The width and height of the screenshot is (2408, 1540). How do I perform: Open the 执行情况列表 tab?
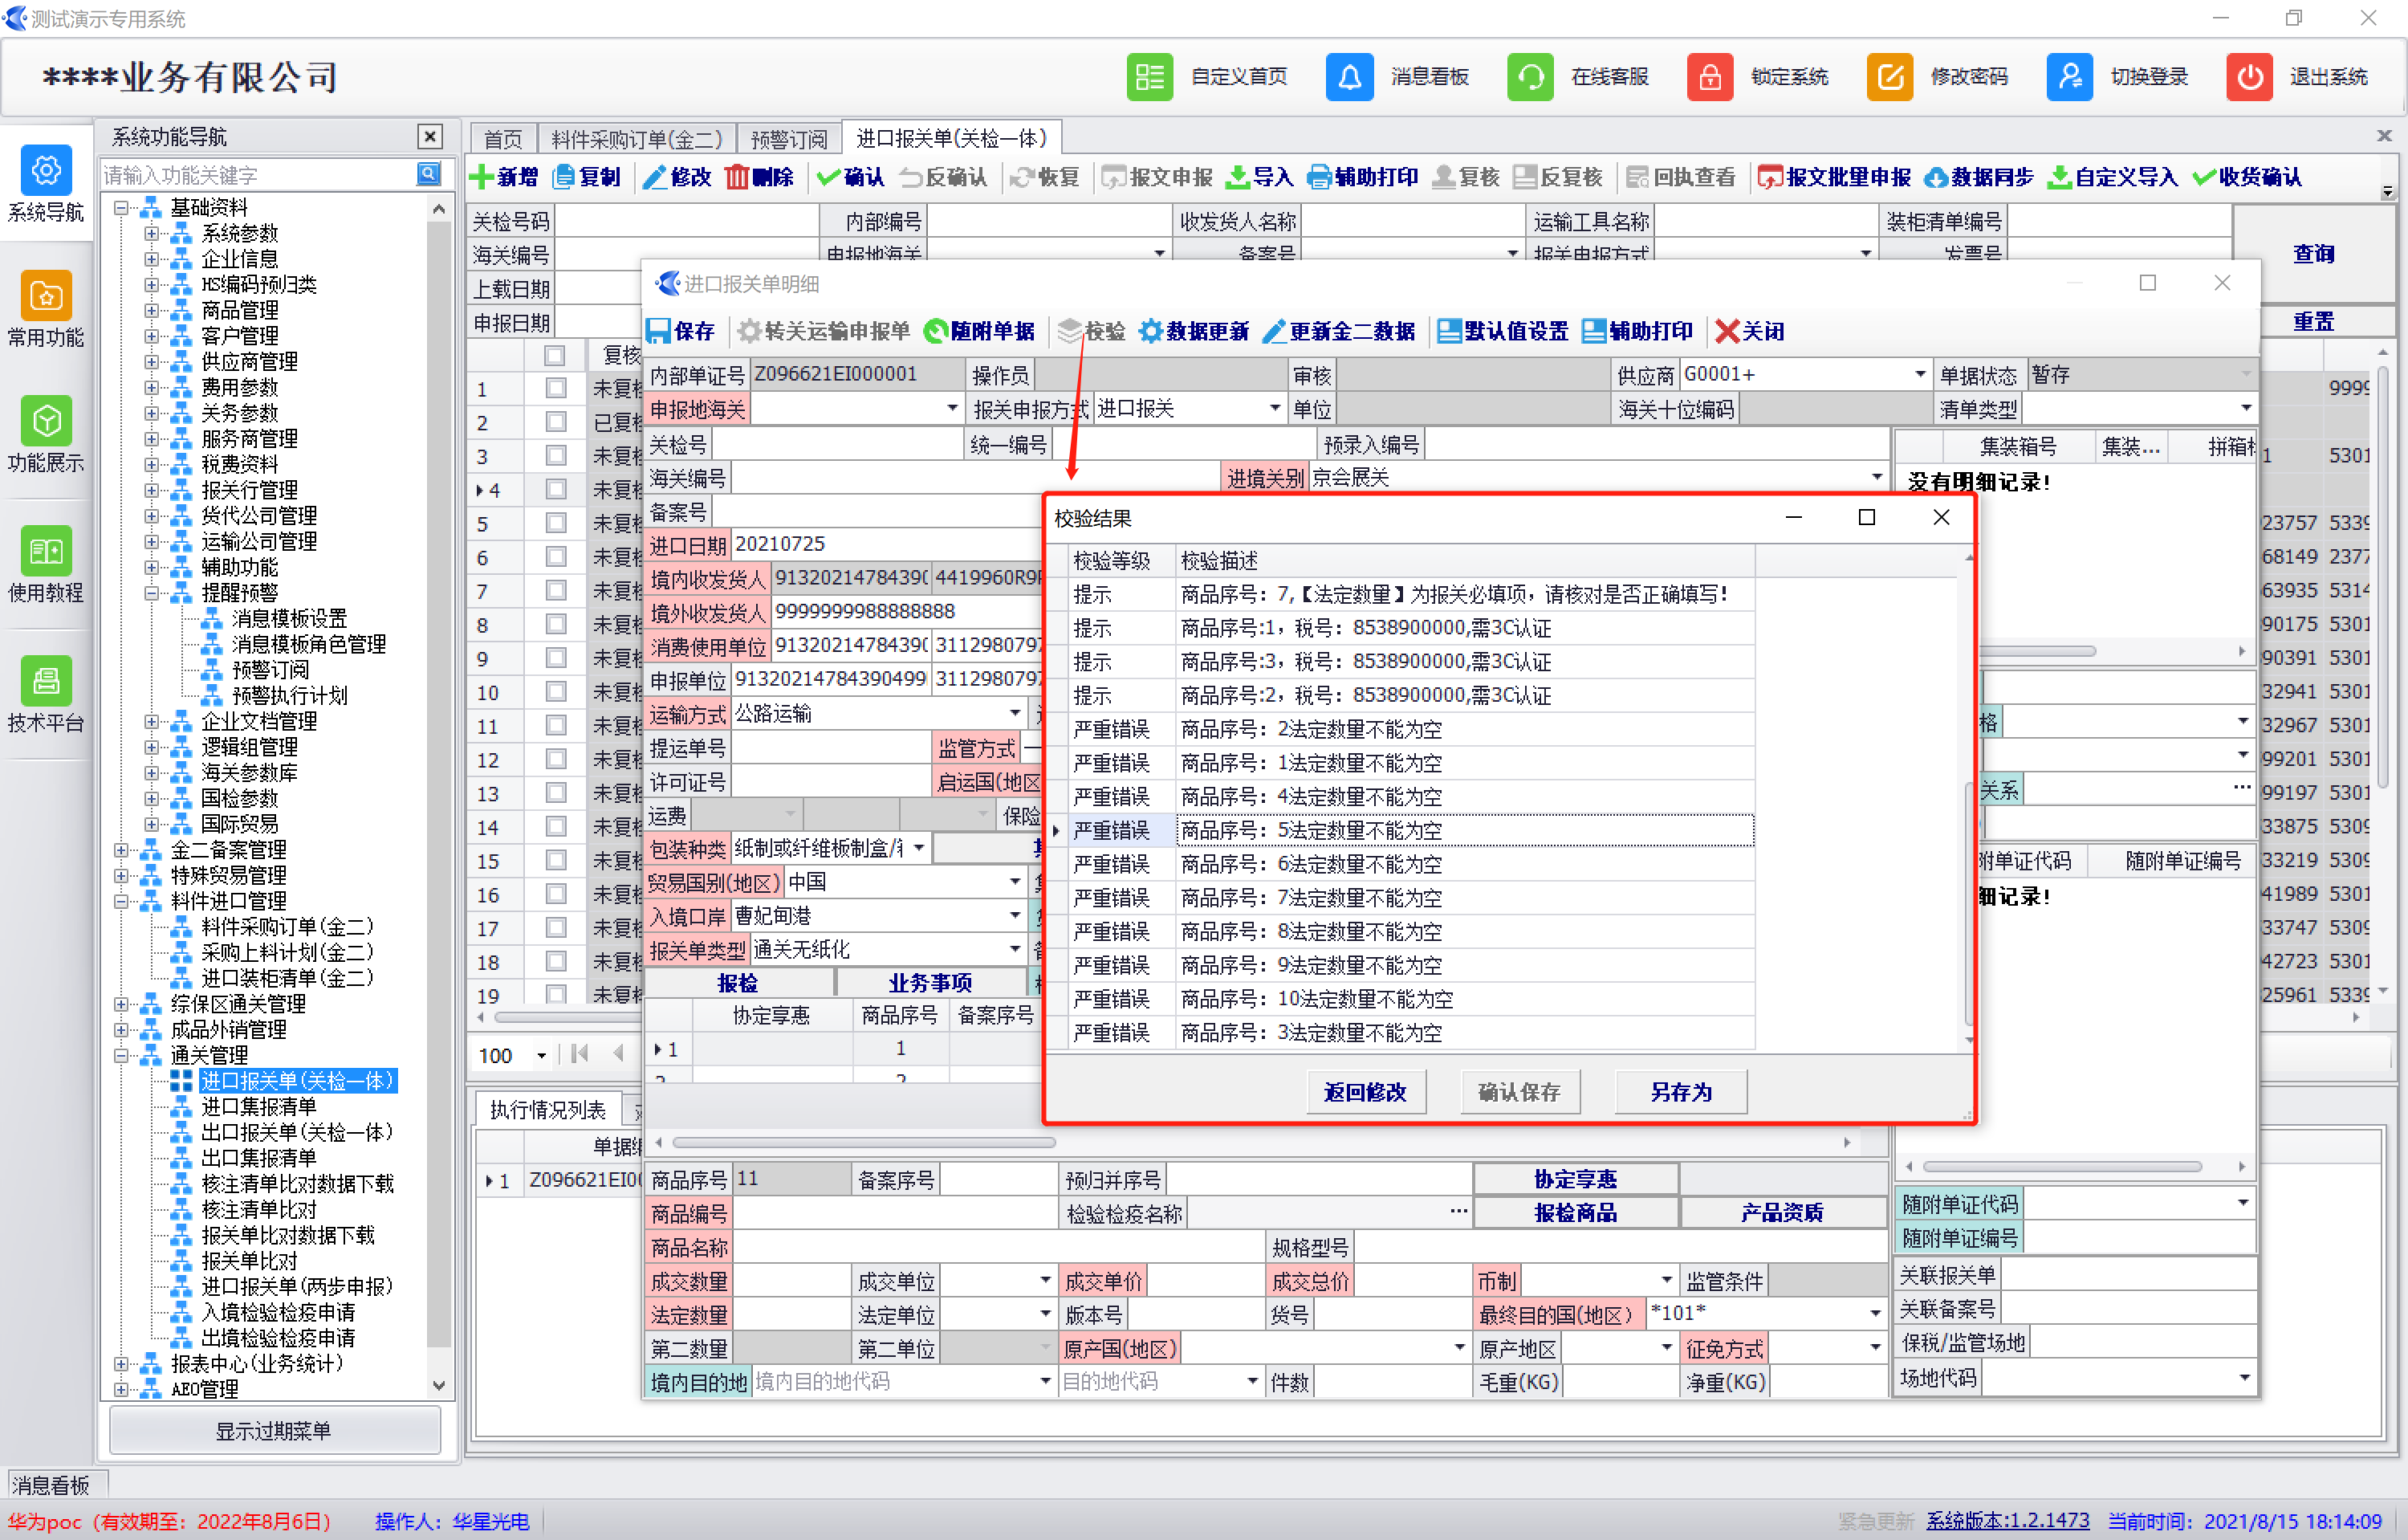pyautogui.click(x=547, y=1109)
